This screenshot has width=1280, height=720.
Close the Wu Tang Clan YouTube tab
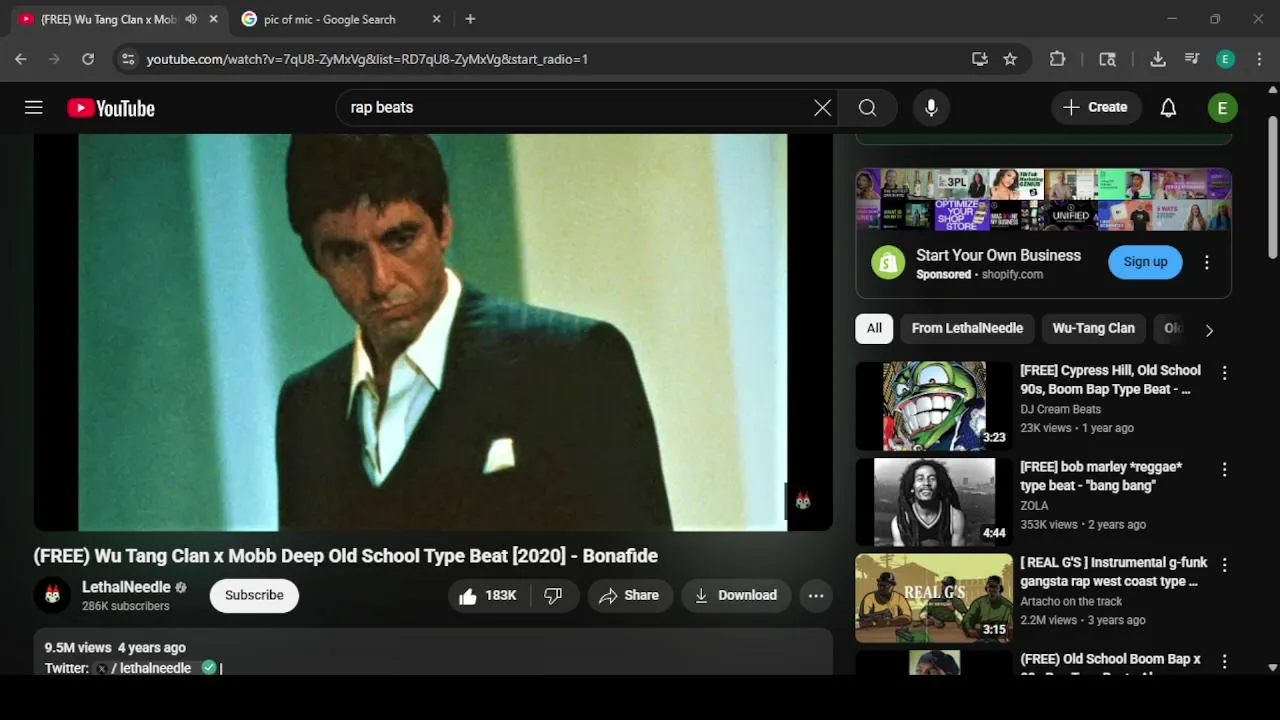pyautogui.click(x=213, y=19)
